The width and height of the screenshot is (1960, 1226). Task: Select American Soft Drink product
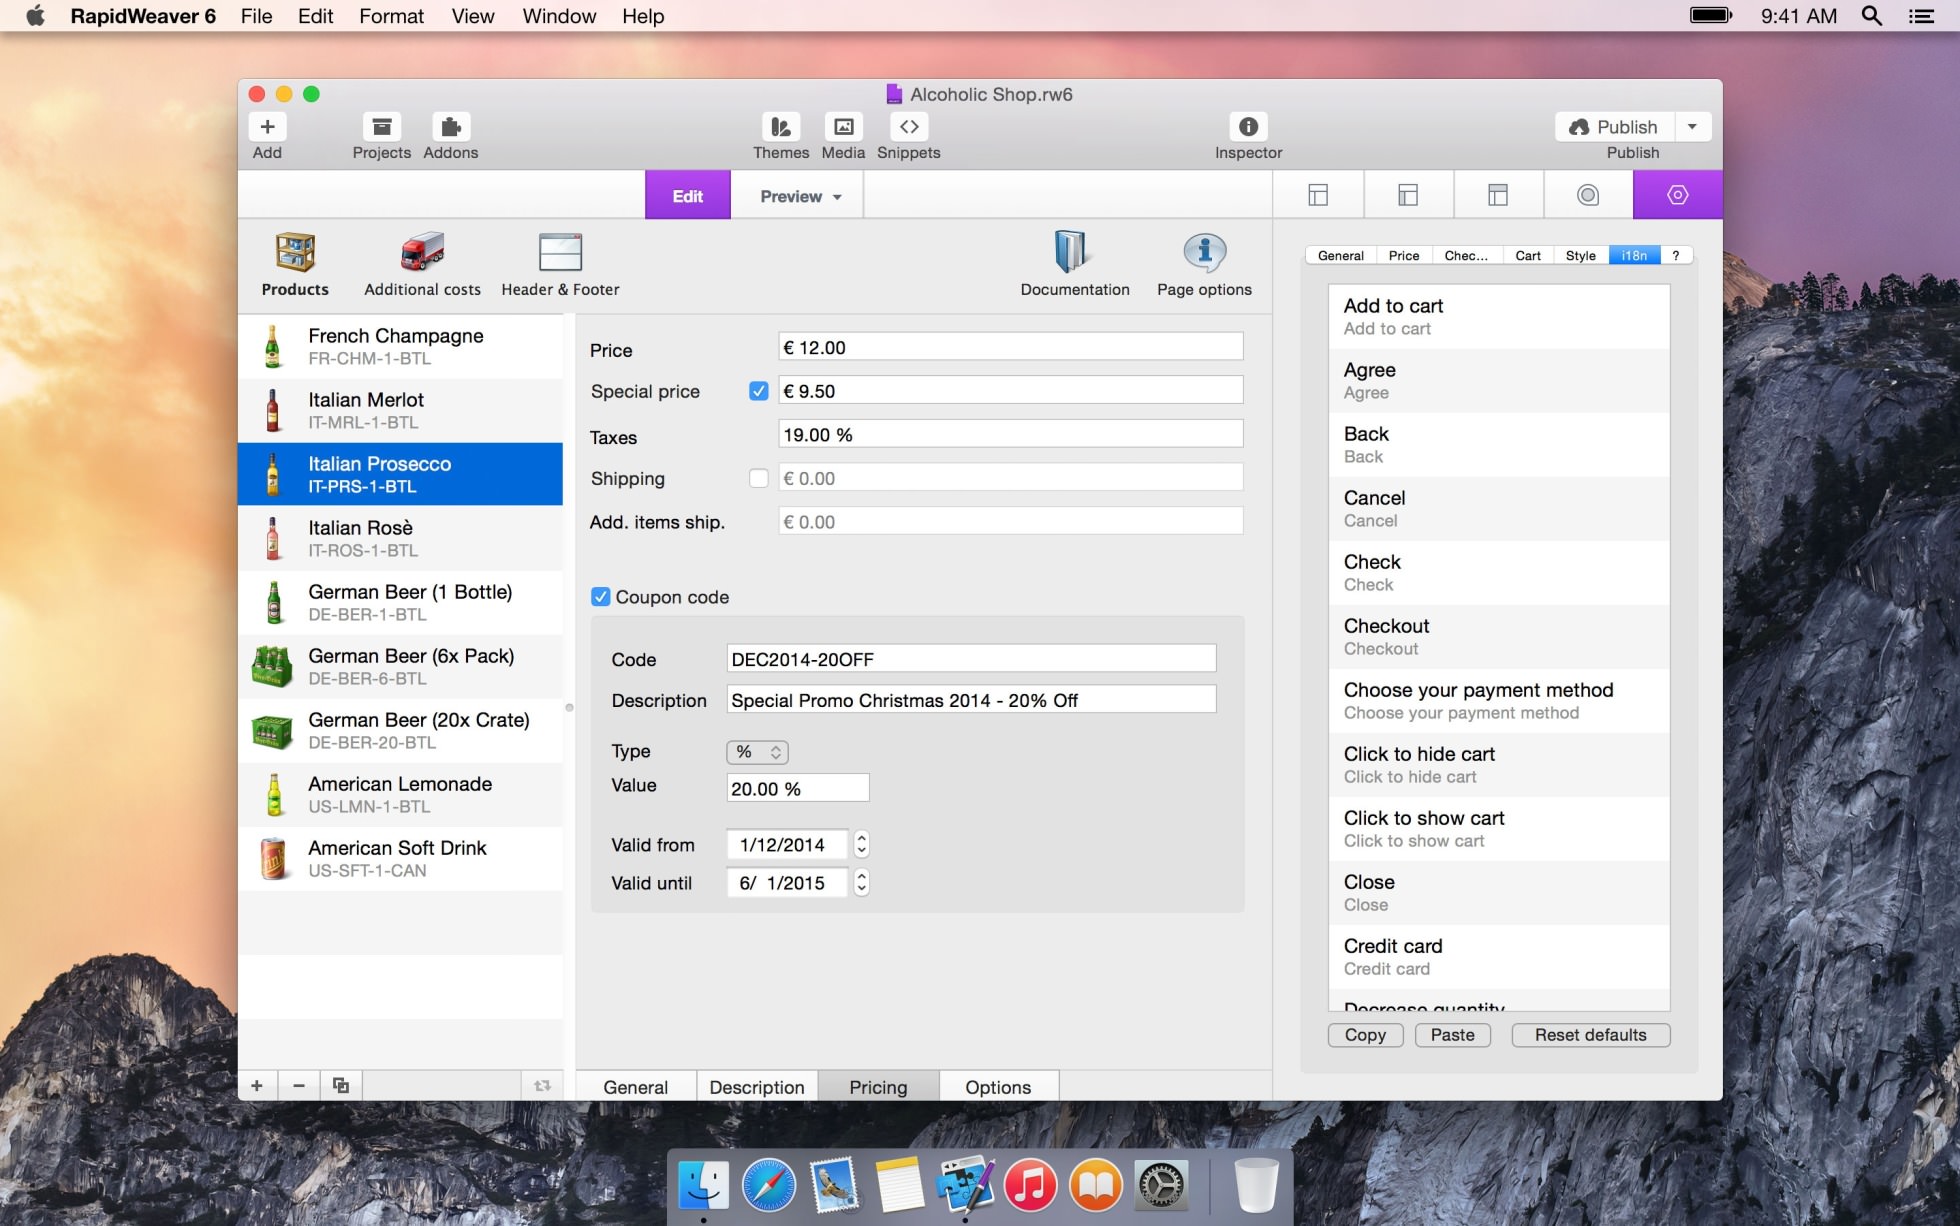(400, 858)
